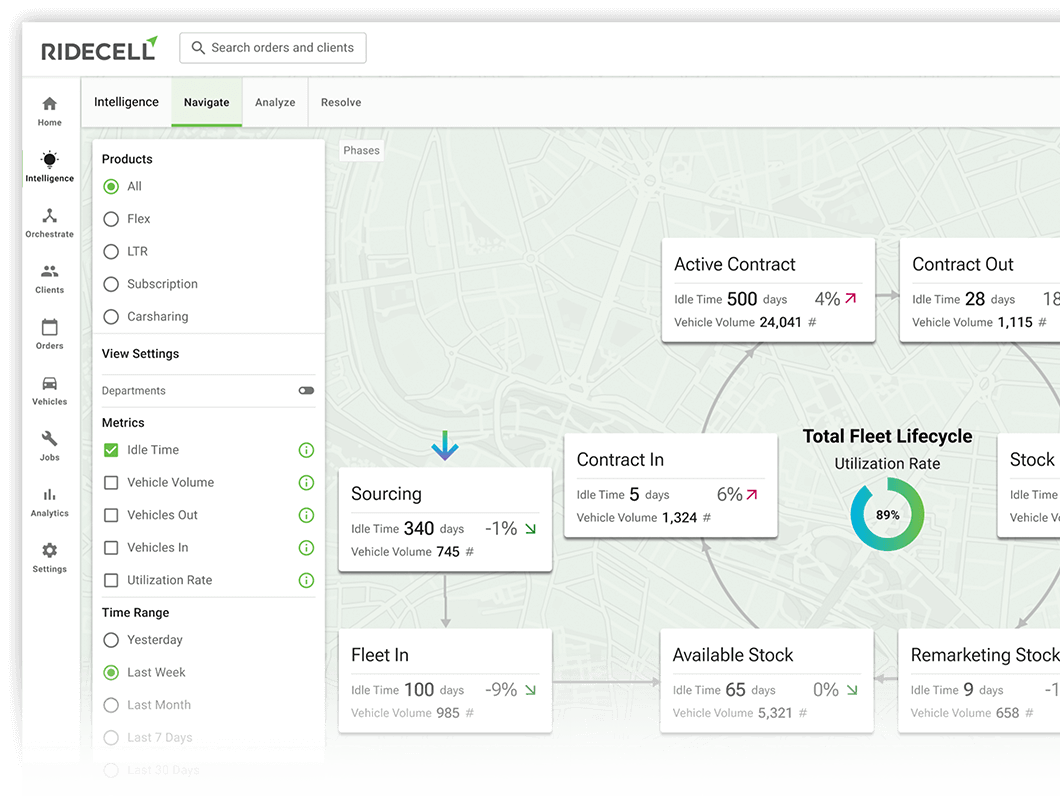
Task: Open the Fleet In phase card
Action: tap(445, 680)
